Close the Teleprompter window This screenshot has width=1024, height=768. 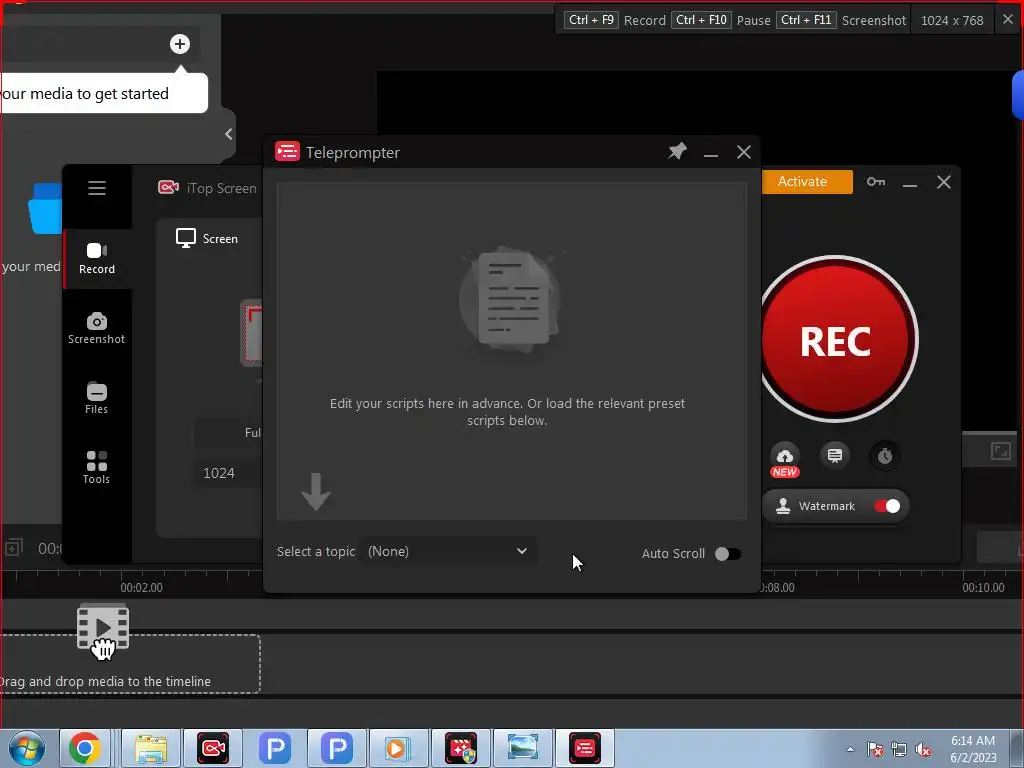(743, 152)
